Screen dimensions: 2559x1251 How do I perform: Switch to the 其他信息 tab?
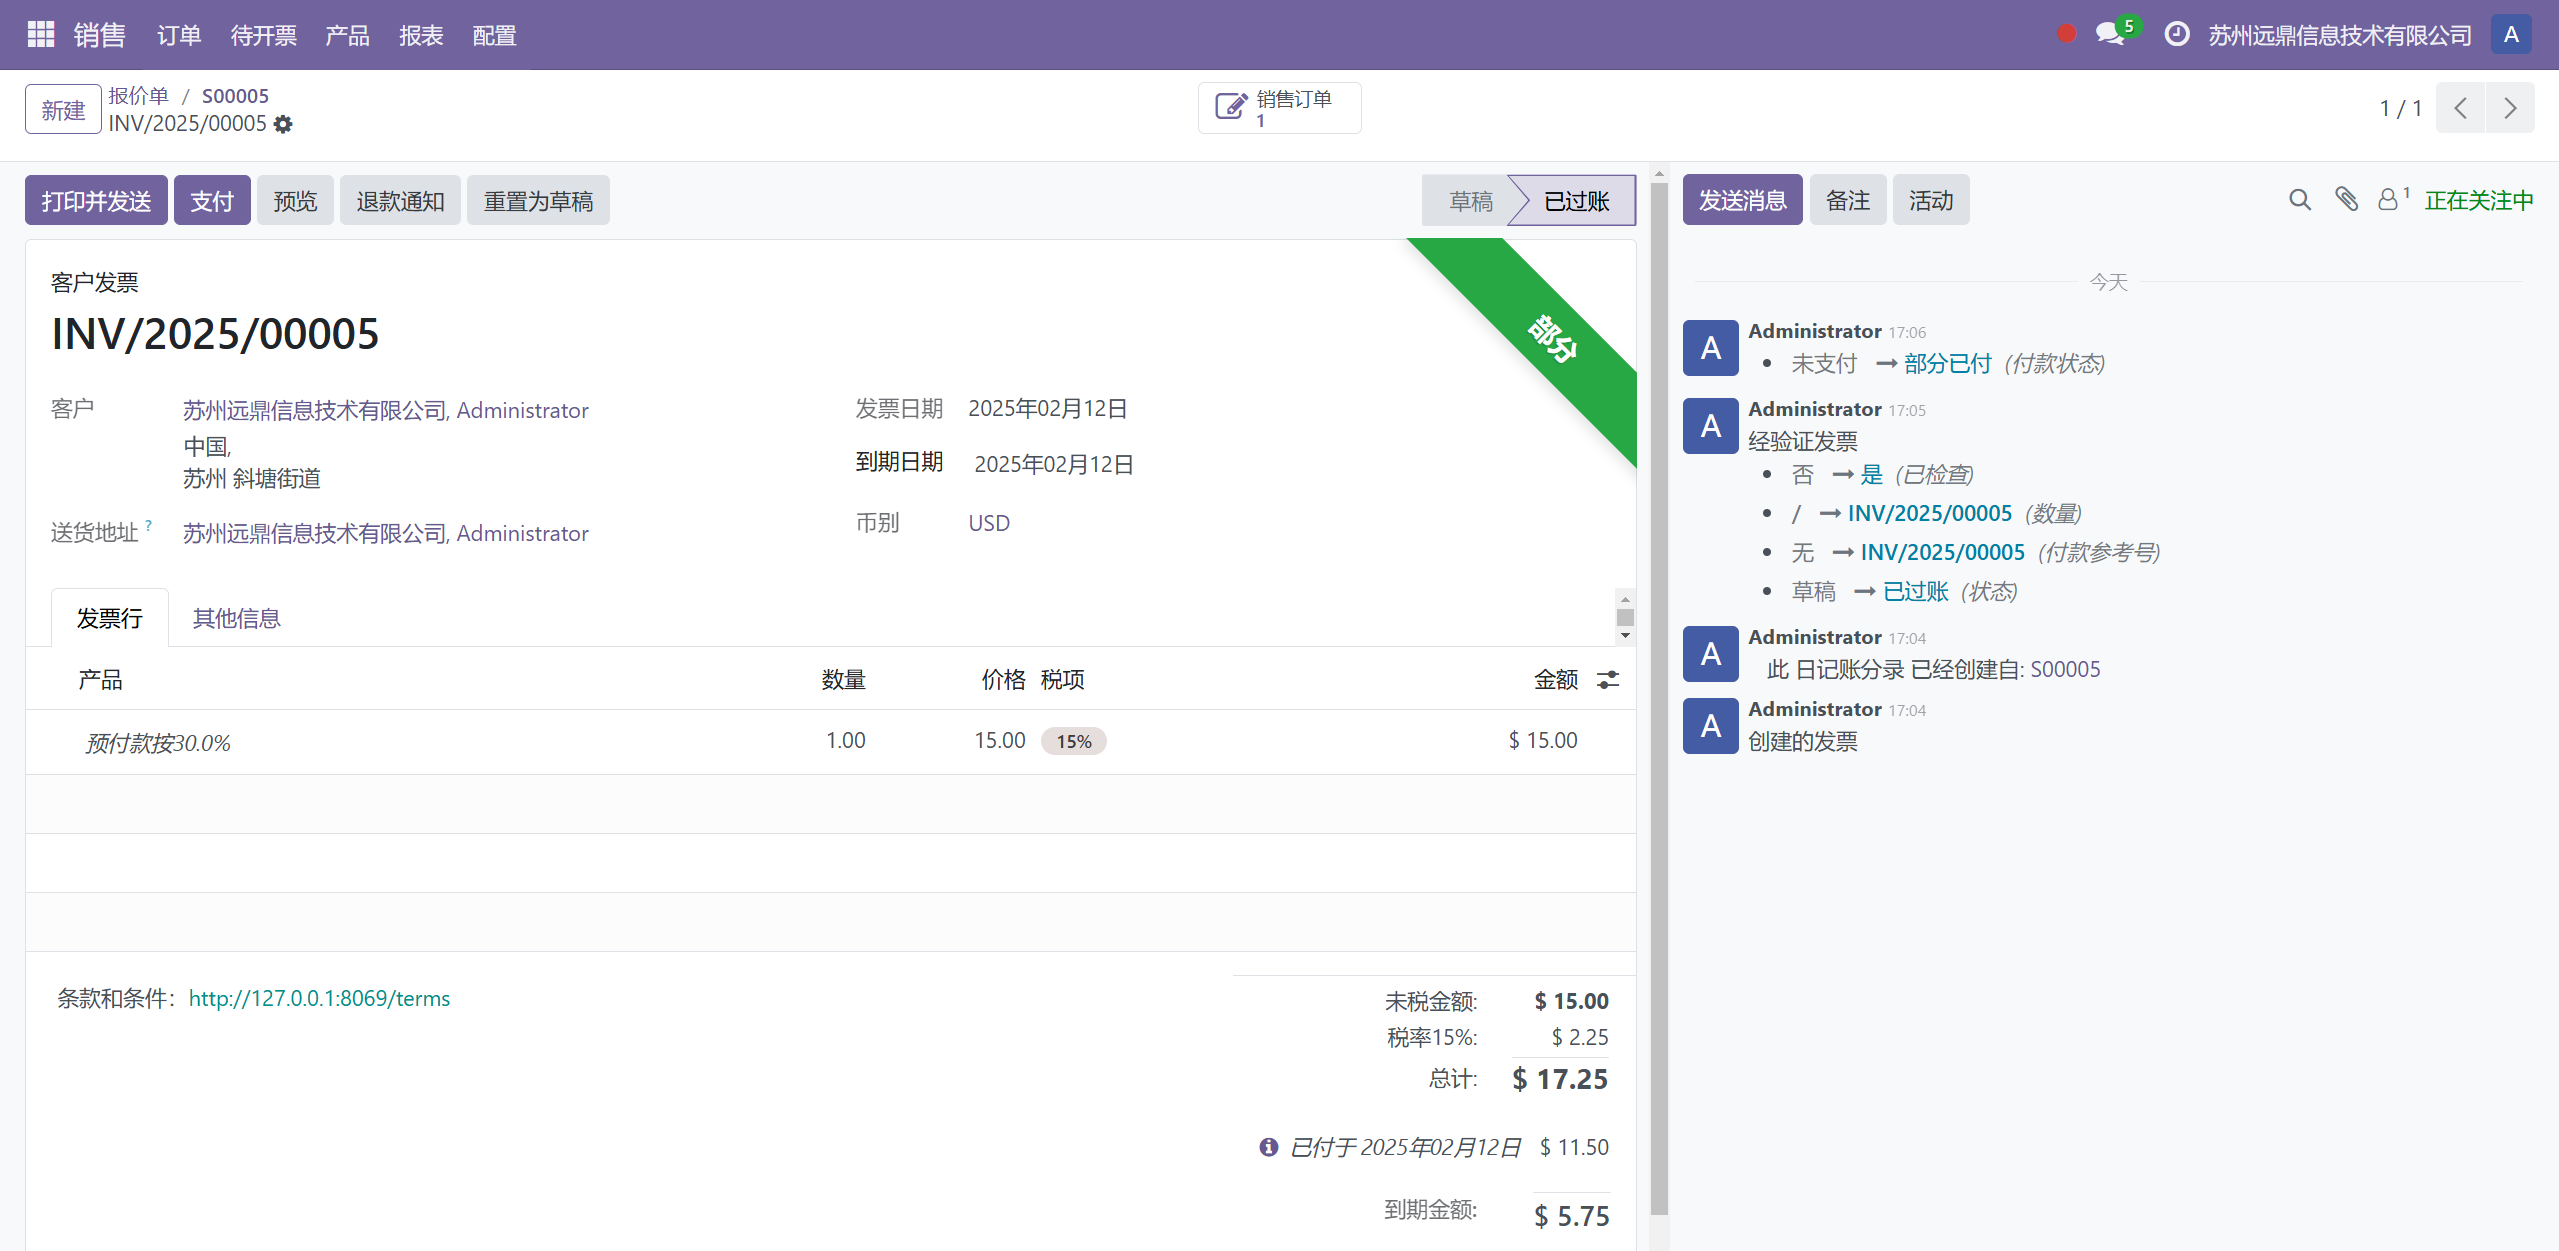[x=236, y=618]
